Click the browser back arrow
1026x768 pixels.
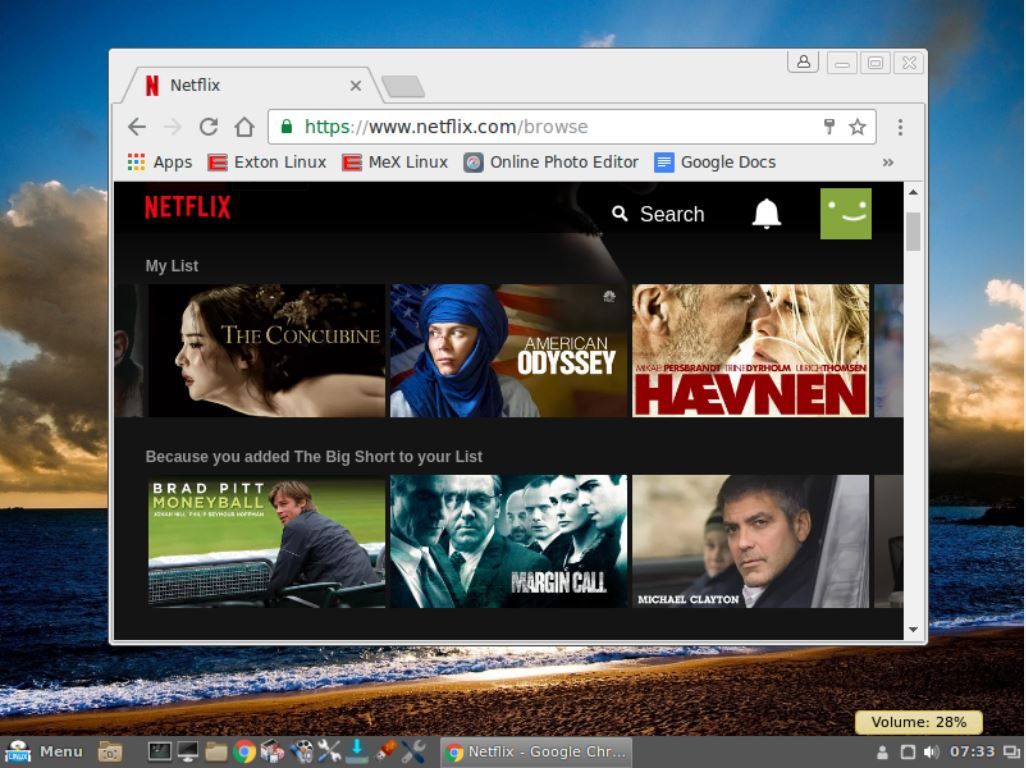(x=137, y=126)
